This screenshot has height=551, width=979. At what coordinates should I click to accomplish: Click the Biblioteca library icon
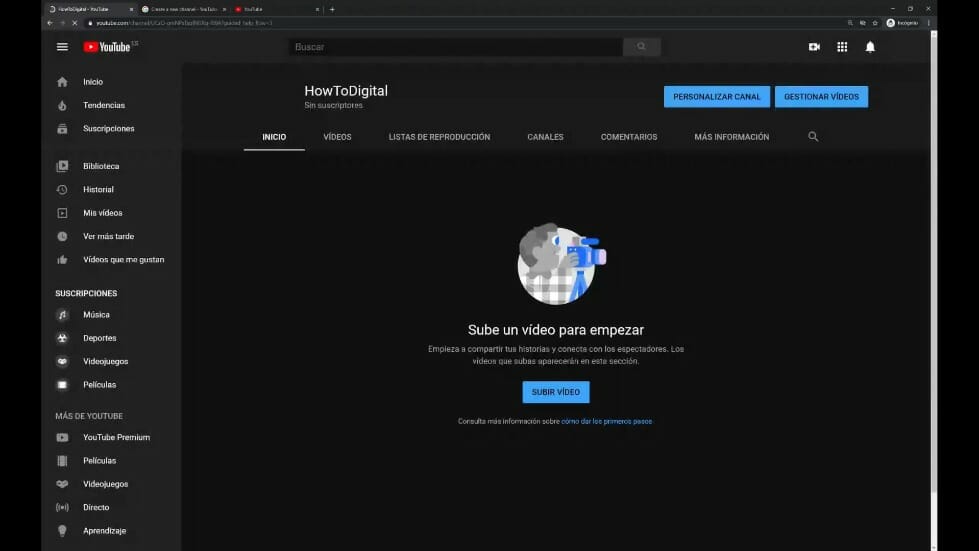[x=62, y=166]
